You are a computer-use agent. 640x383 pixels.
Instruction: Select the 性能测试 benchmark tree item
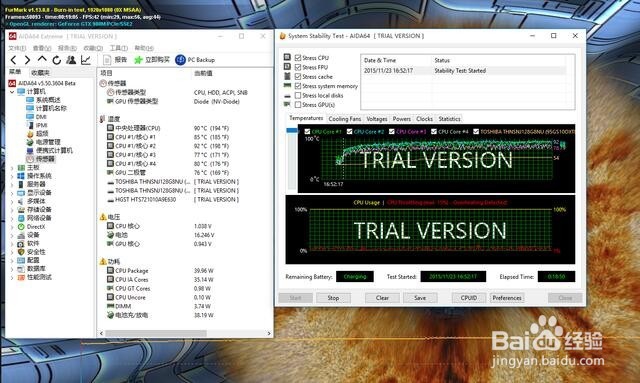pos(35,277)
